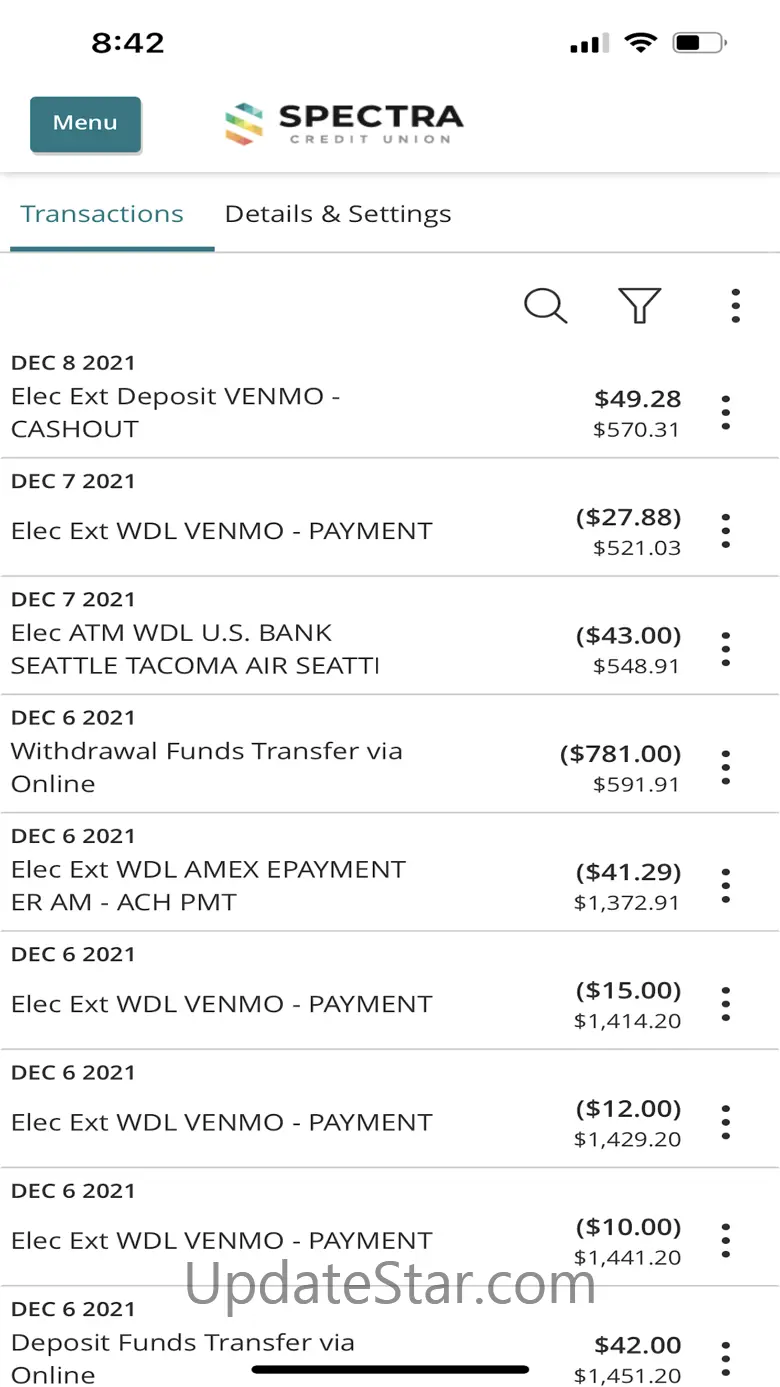Viewport: 780px width, 1387px height.
Task: Open the Deposit Funds Transfer $42.00 entry
Action: 390,1338
